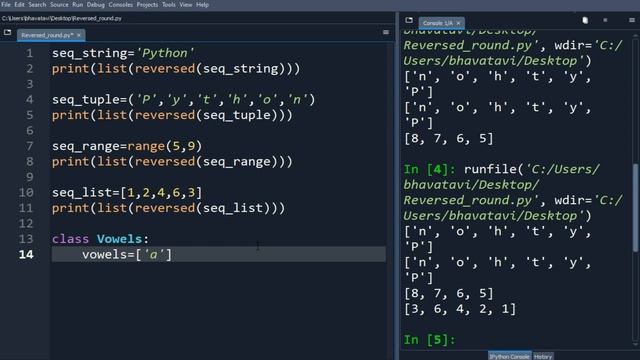Click line number 1 in gutter
This screenshot has width=640, height=360.
click(x=30, y=53)
